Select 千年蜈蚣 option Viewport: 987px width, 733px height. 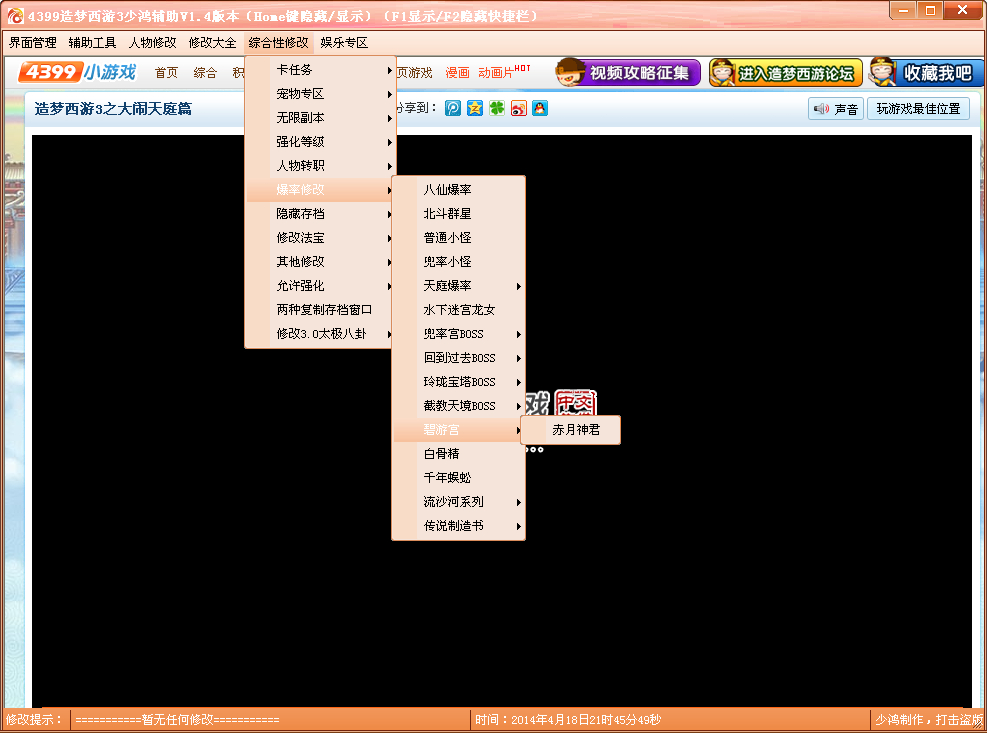click(458, 477)
